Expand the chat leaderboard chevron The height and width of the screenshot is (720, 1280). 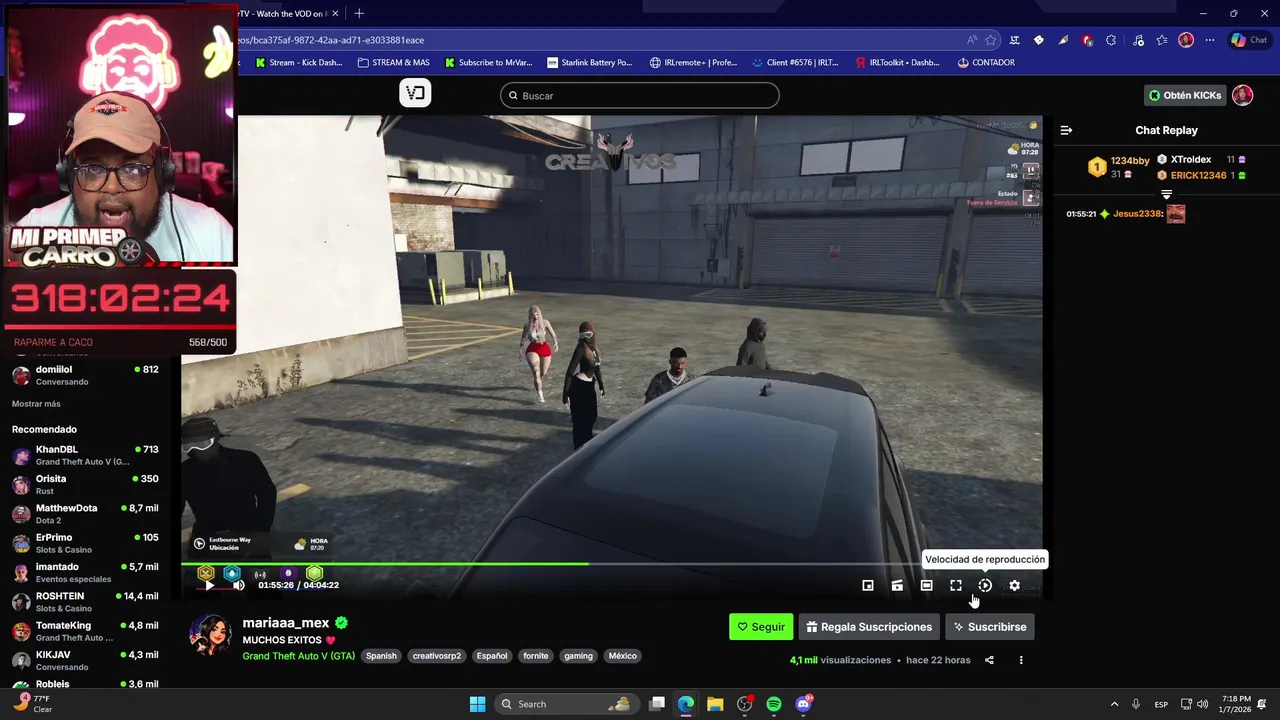tap(1166, 194)
